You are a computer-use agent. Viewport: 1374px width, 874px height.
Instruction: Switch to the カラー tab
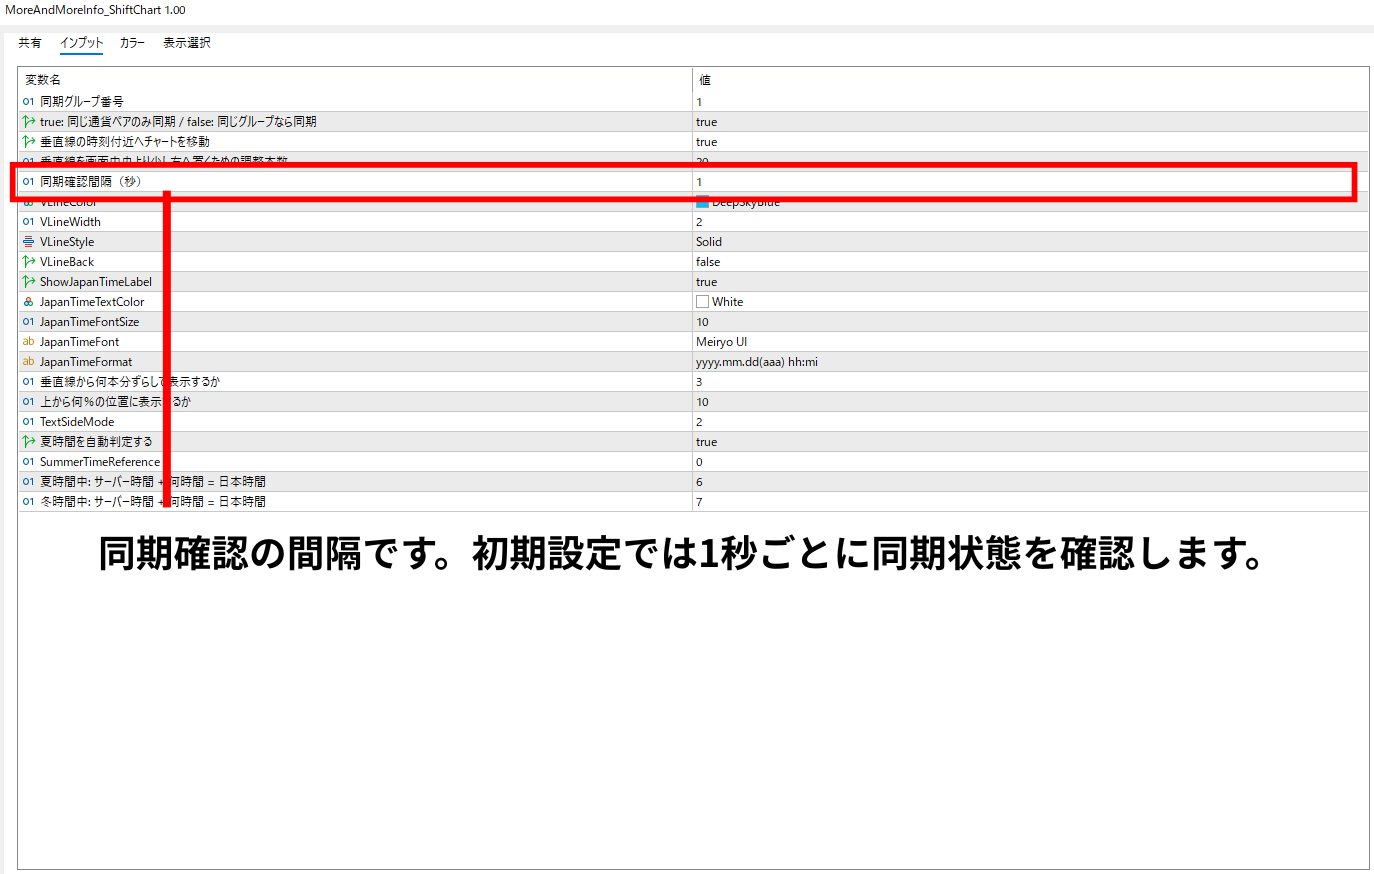point(132,43)
